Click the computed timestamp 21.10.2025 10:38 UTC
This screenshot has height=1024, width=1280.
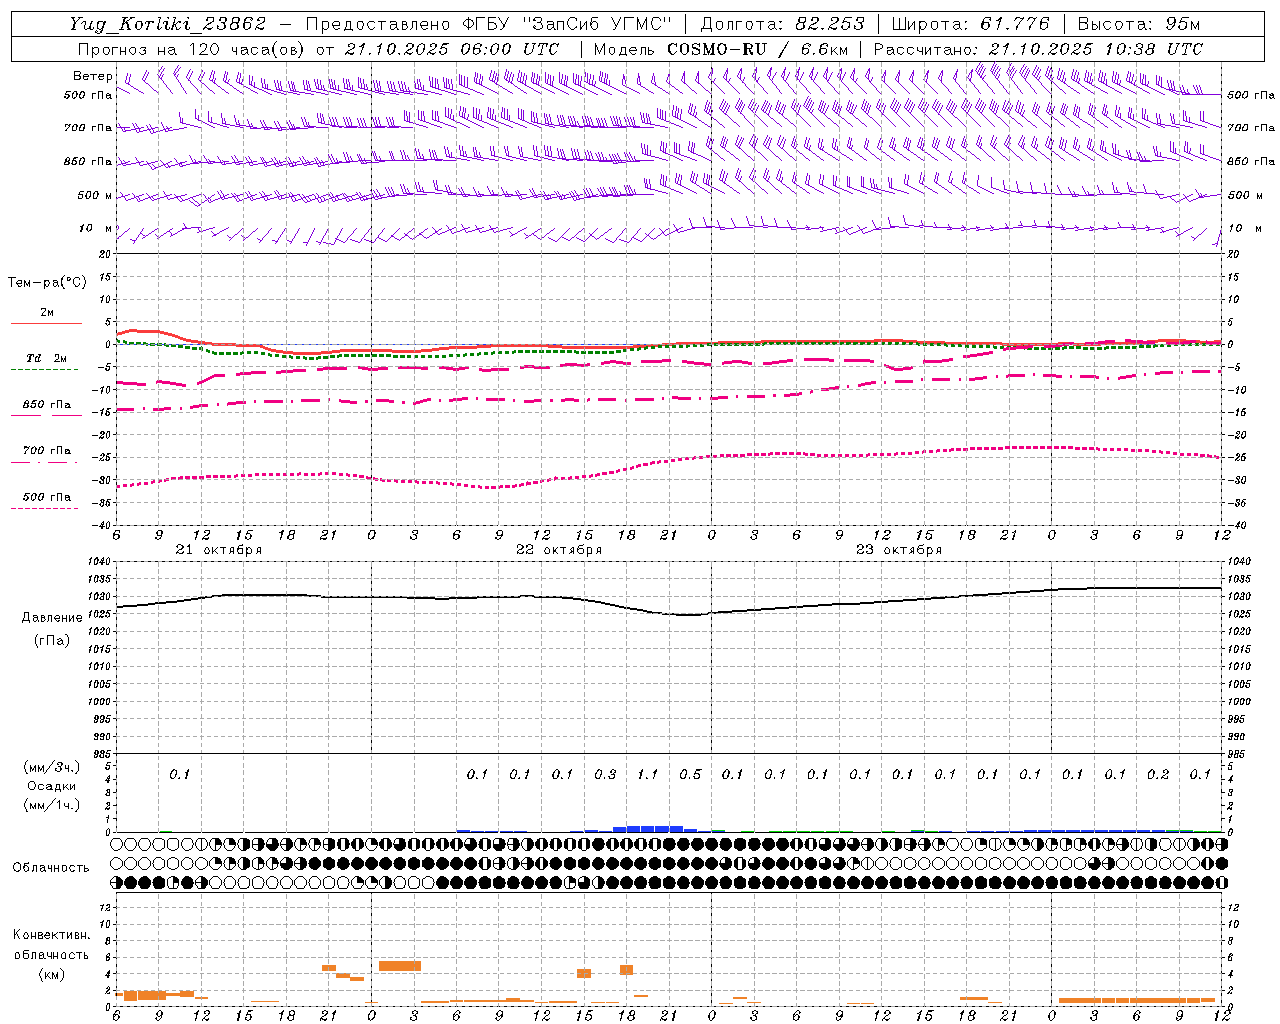1096,49
